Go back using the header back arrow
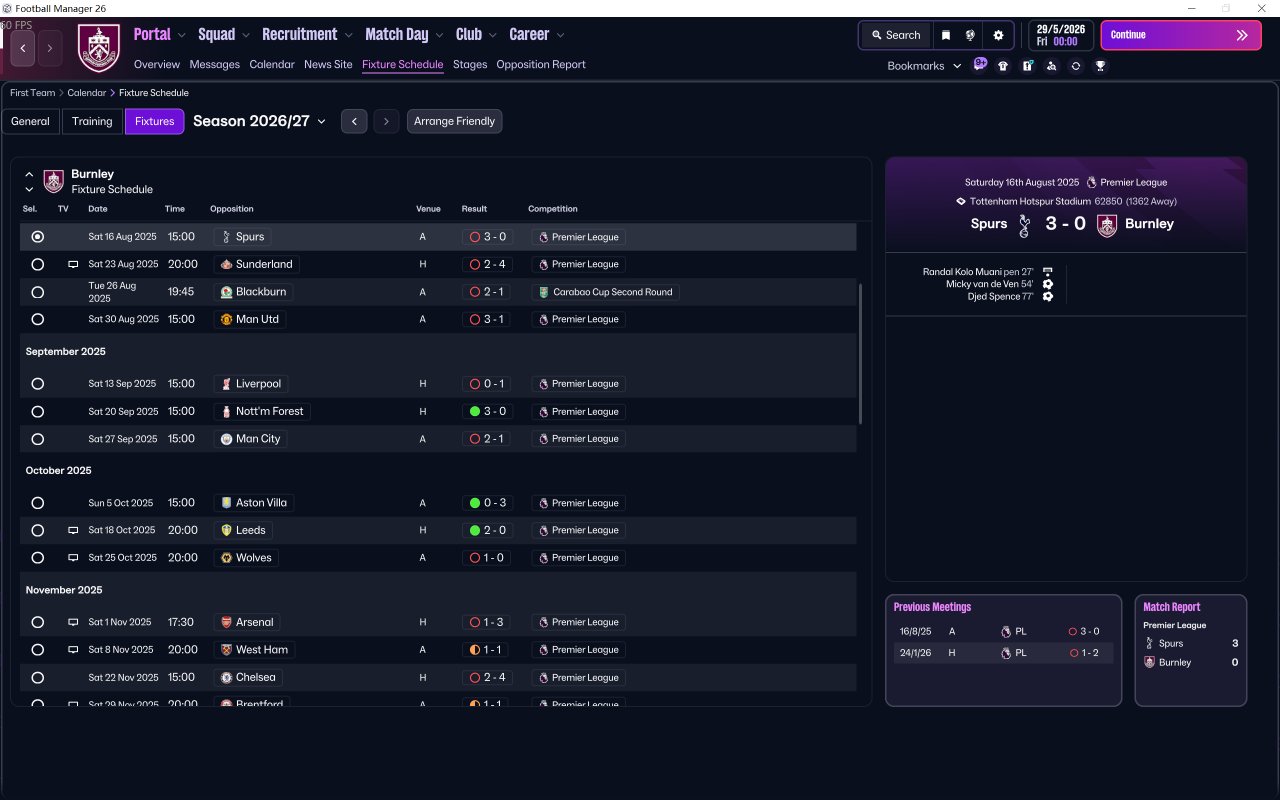 point(23,48)
